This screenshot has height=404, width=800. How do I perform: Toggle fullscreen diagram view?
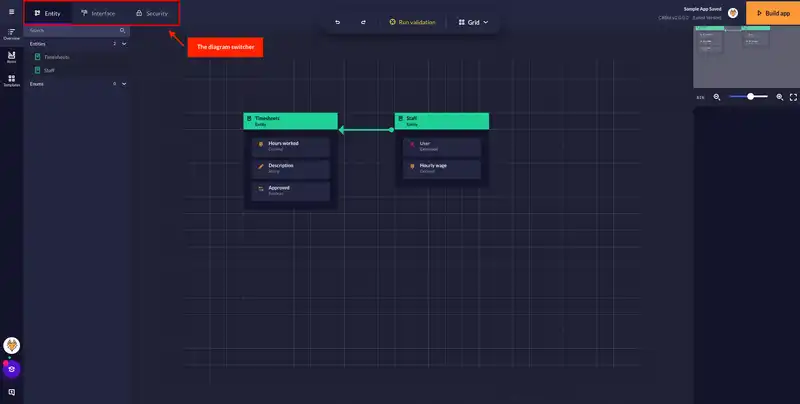(x=793, y=97)
